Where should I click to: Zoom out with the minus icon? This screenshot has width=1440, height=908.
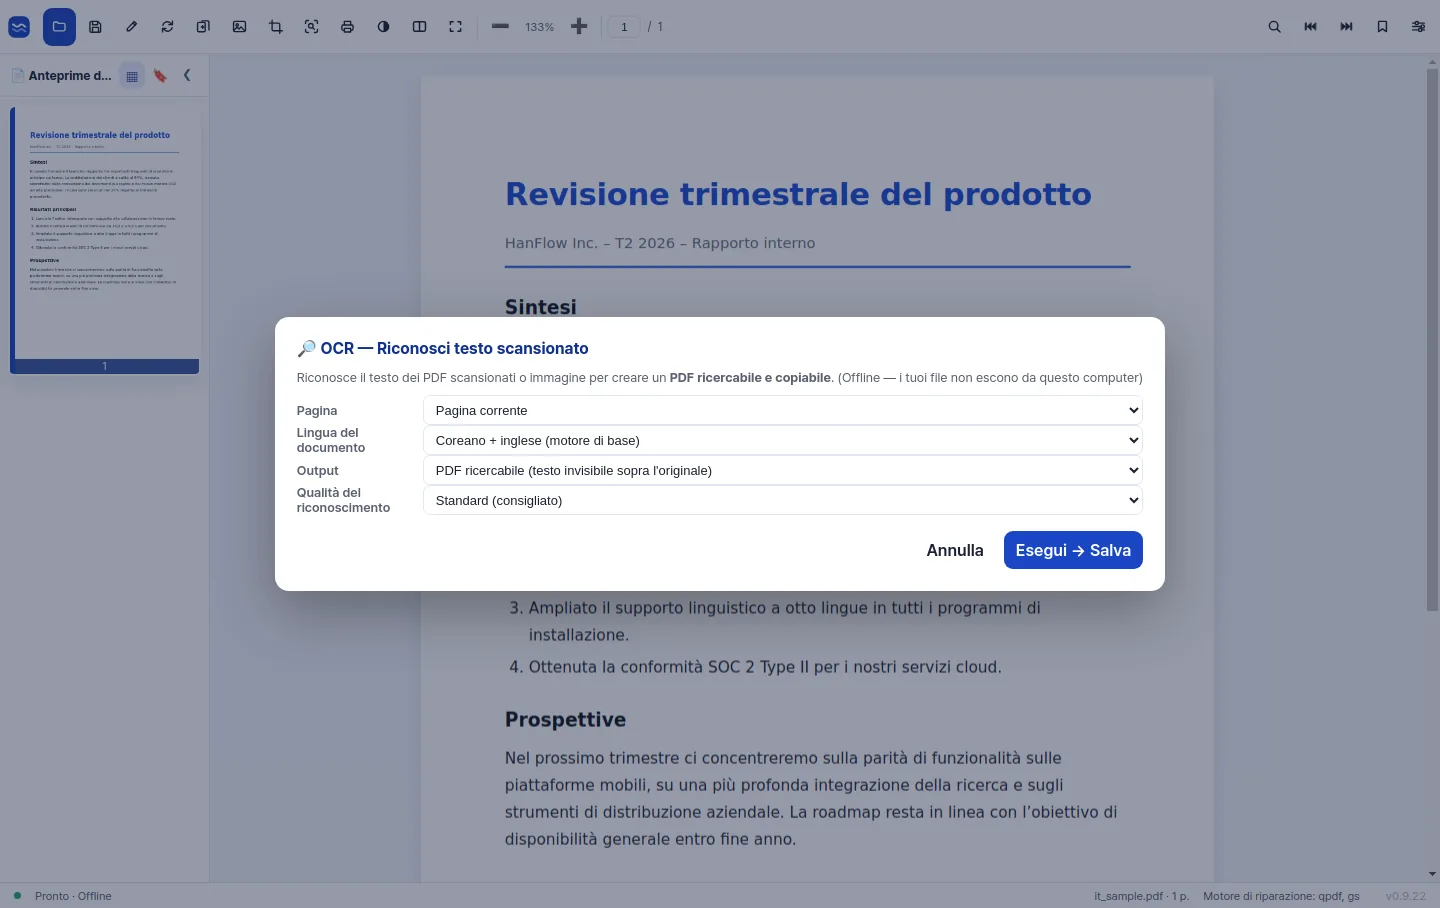[x=500, y=27]
